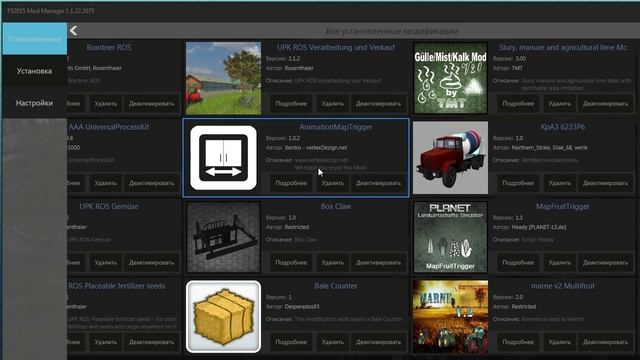This screenshot has width=640, height=360.
Task: Open the Установленные tab in sidebar
Action: 34,39
